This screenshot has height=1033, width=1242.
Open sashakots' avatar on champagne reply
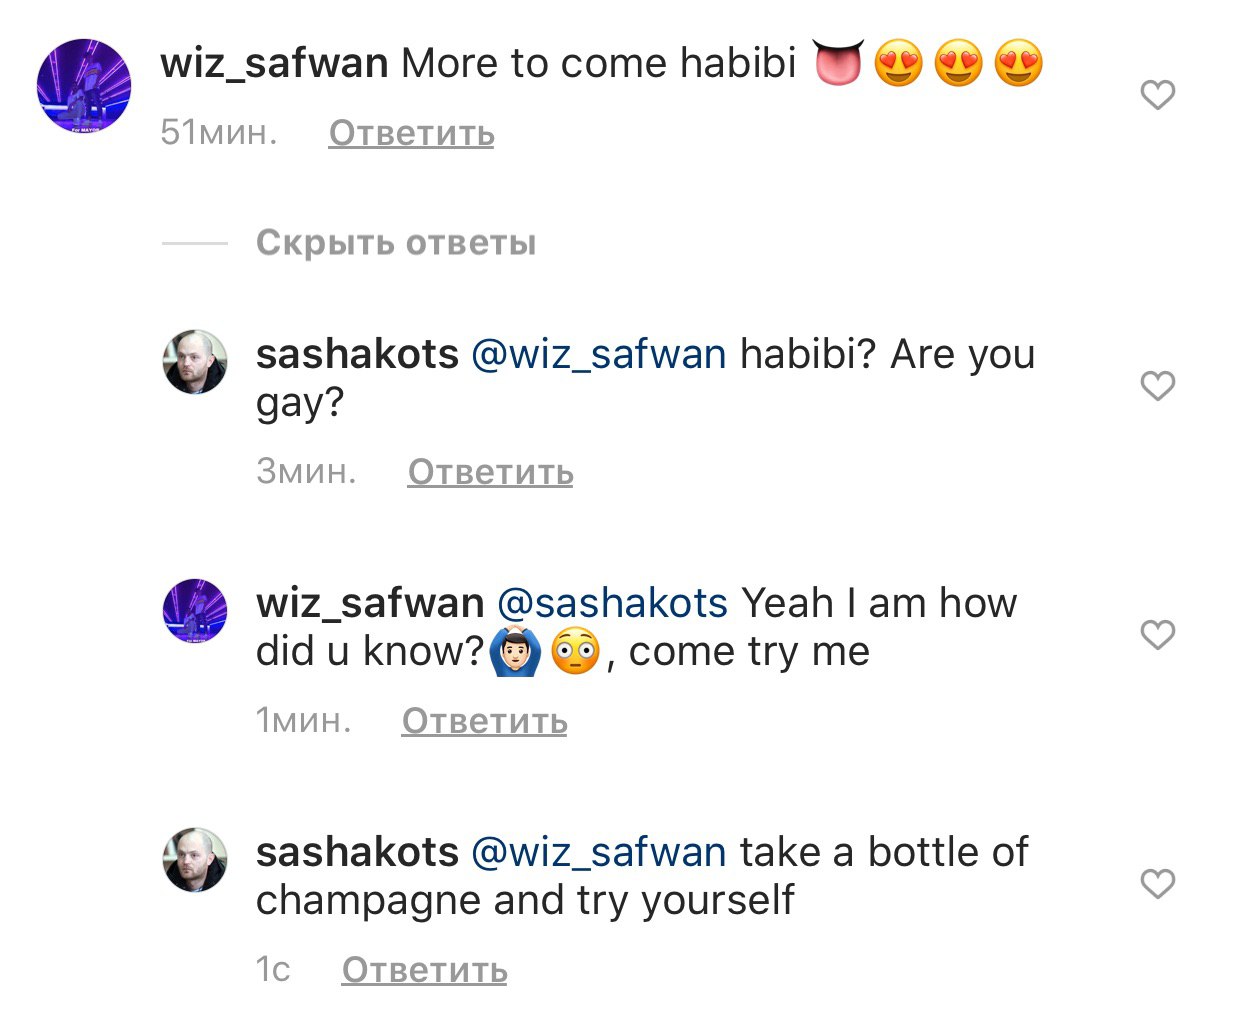[195, 860]
